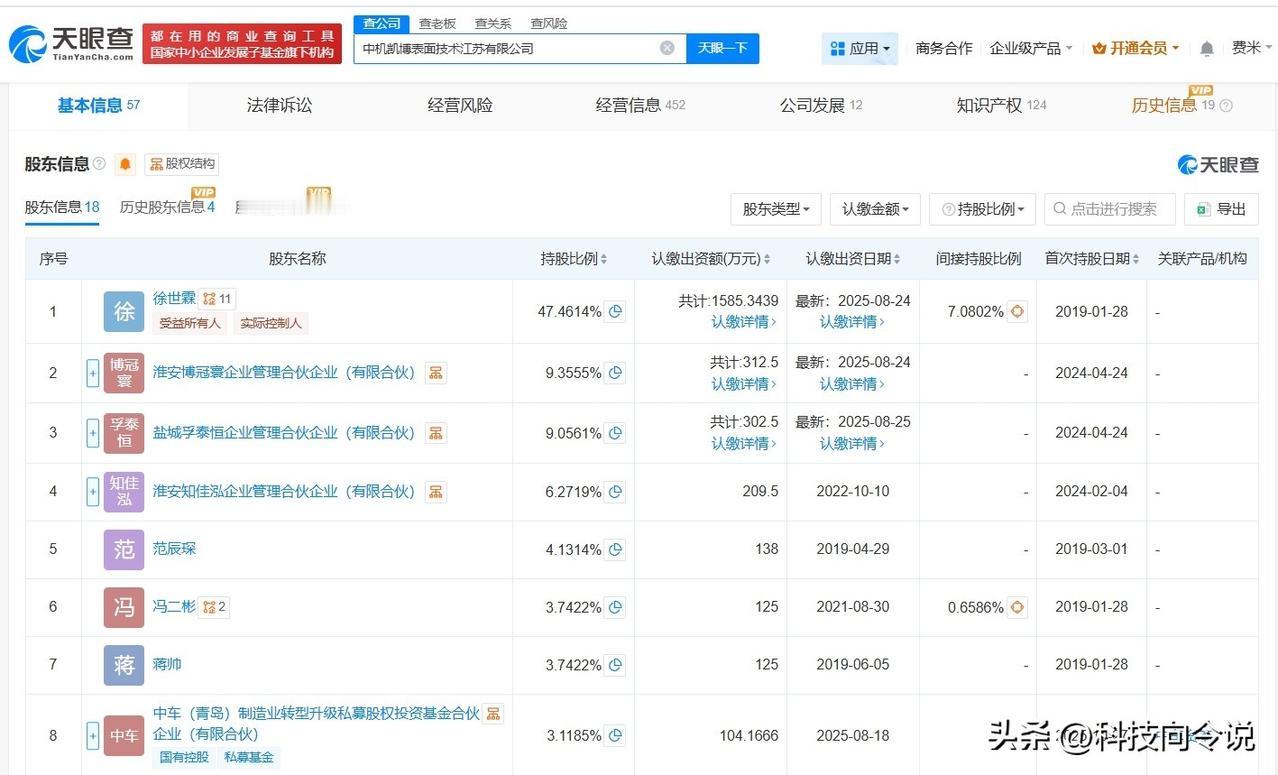The image size is (1278, 775).
Task: Clear the search box with the X icon
Action: point(667,48)
